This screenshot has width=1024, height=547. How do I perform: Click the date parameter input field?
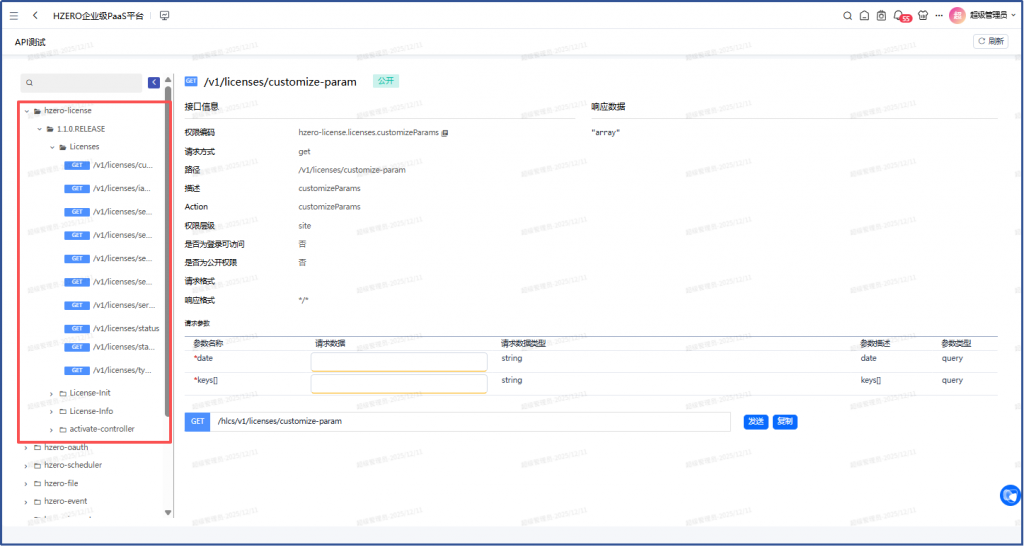[x=399, y=361]
